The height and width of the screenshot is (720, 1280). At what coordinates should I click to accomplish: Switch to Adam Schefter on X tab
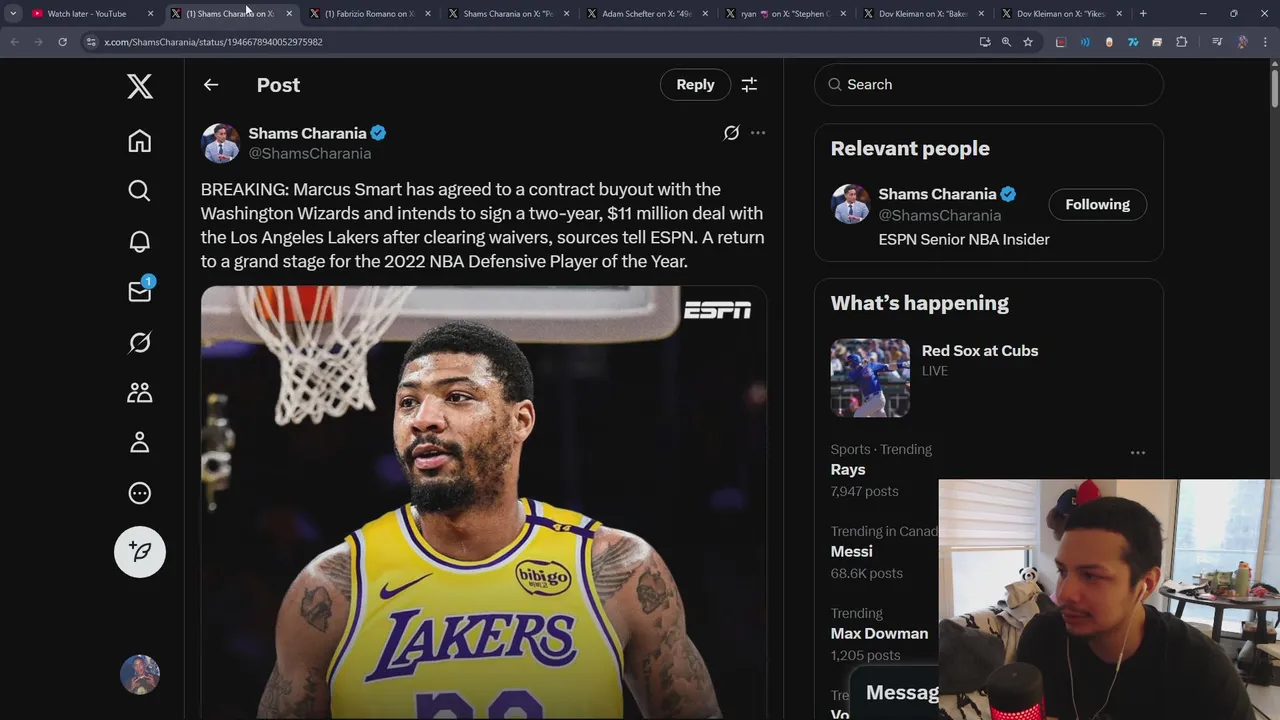(647, 14)
